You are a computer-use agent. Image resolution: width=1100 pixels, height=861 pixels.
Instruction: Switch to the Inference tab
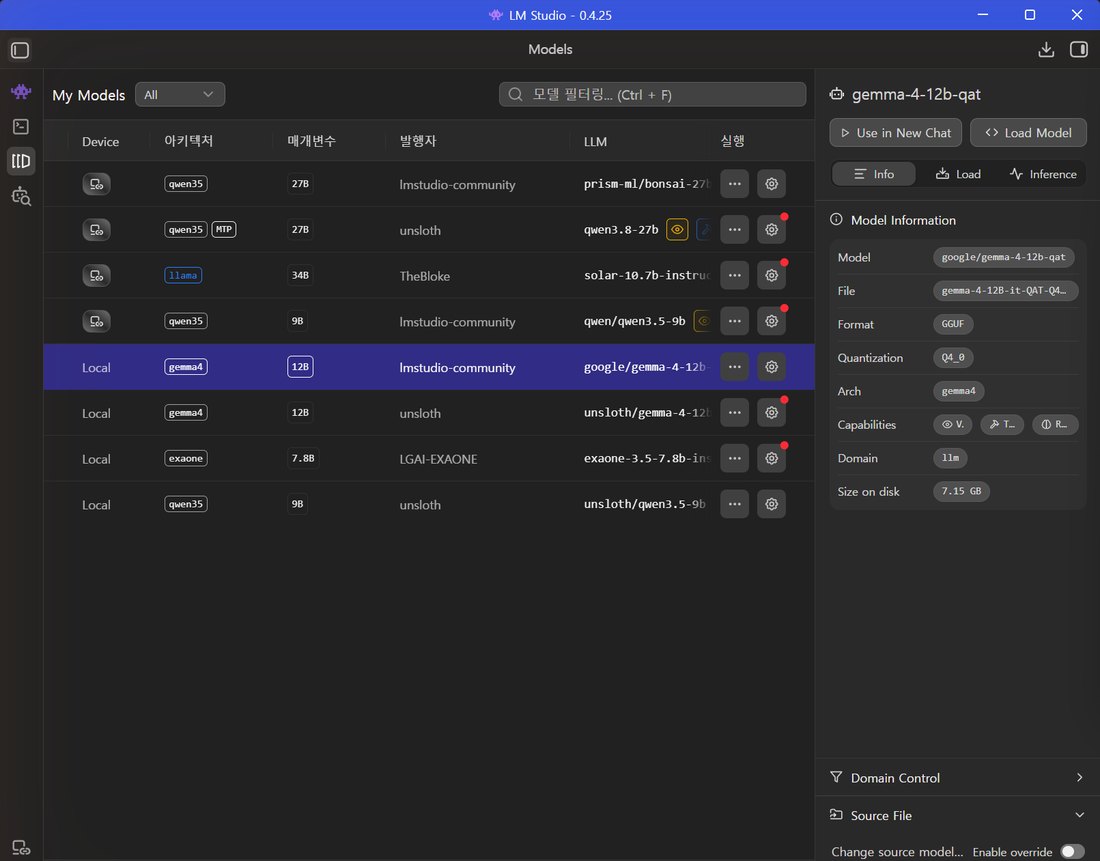tap(1042, 174)
